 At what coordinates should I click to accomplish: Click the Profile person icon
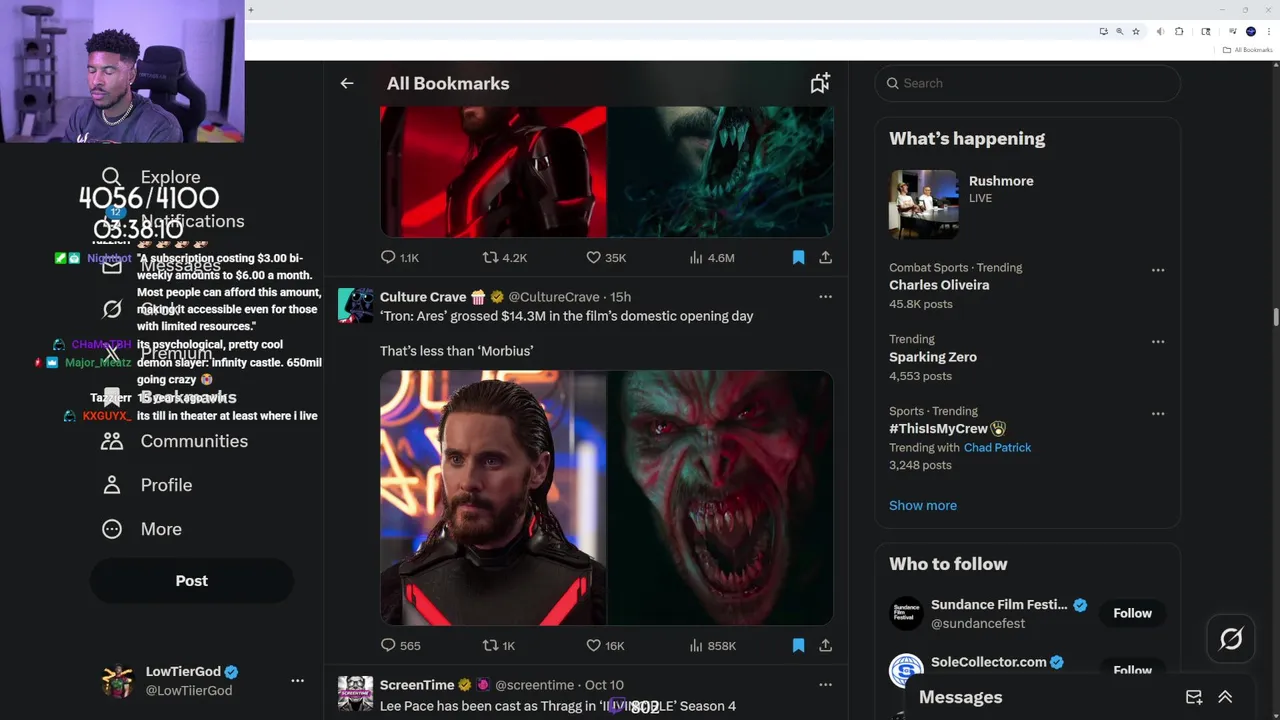111,485
